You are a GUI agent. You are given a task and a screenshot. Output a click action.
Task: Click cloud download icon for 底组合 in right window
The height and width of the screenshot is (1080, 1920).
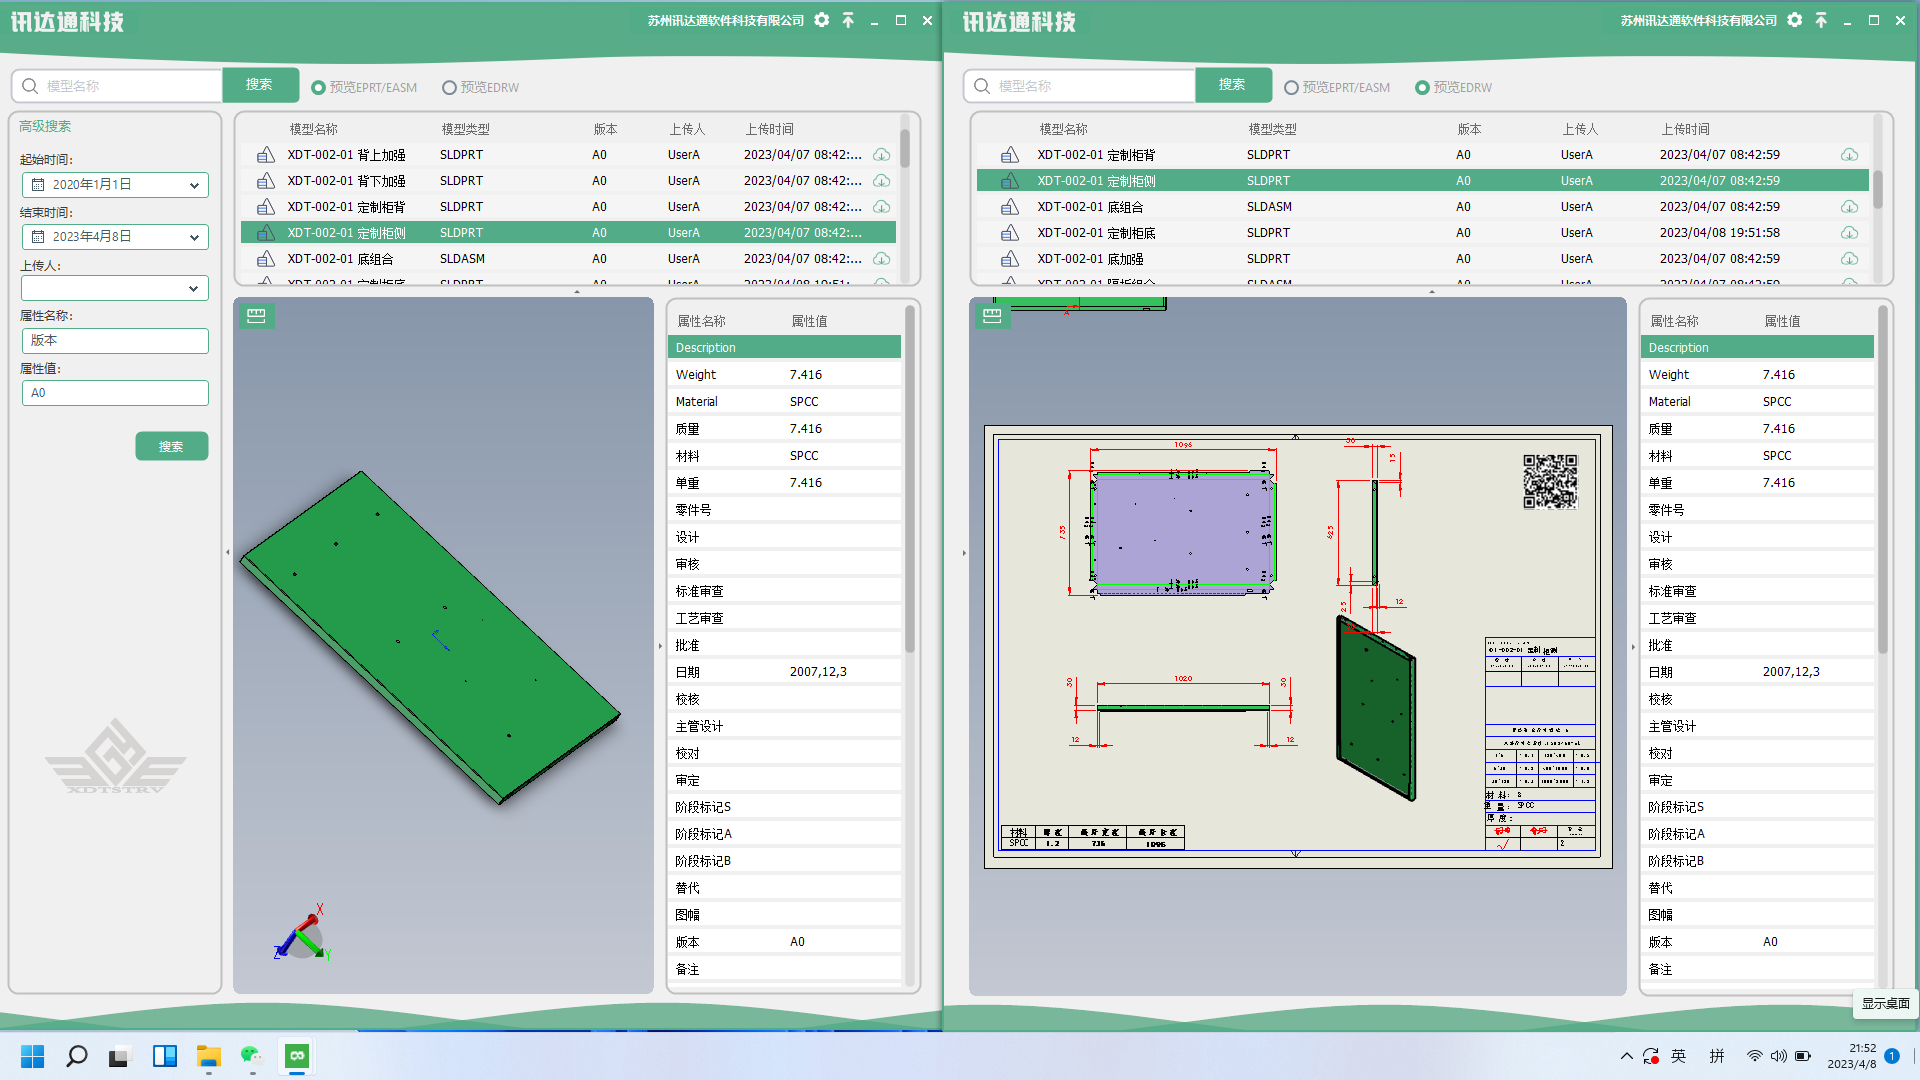click(1849, 207)
